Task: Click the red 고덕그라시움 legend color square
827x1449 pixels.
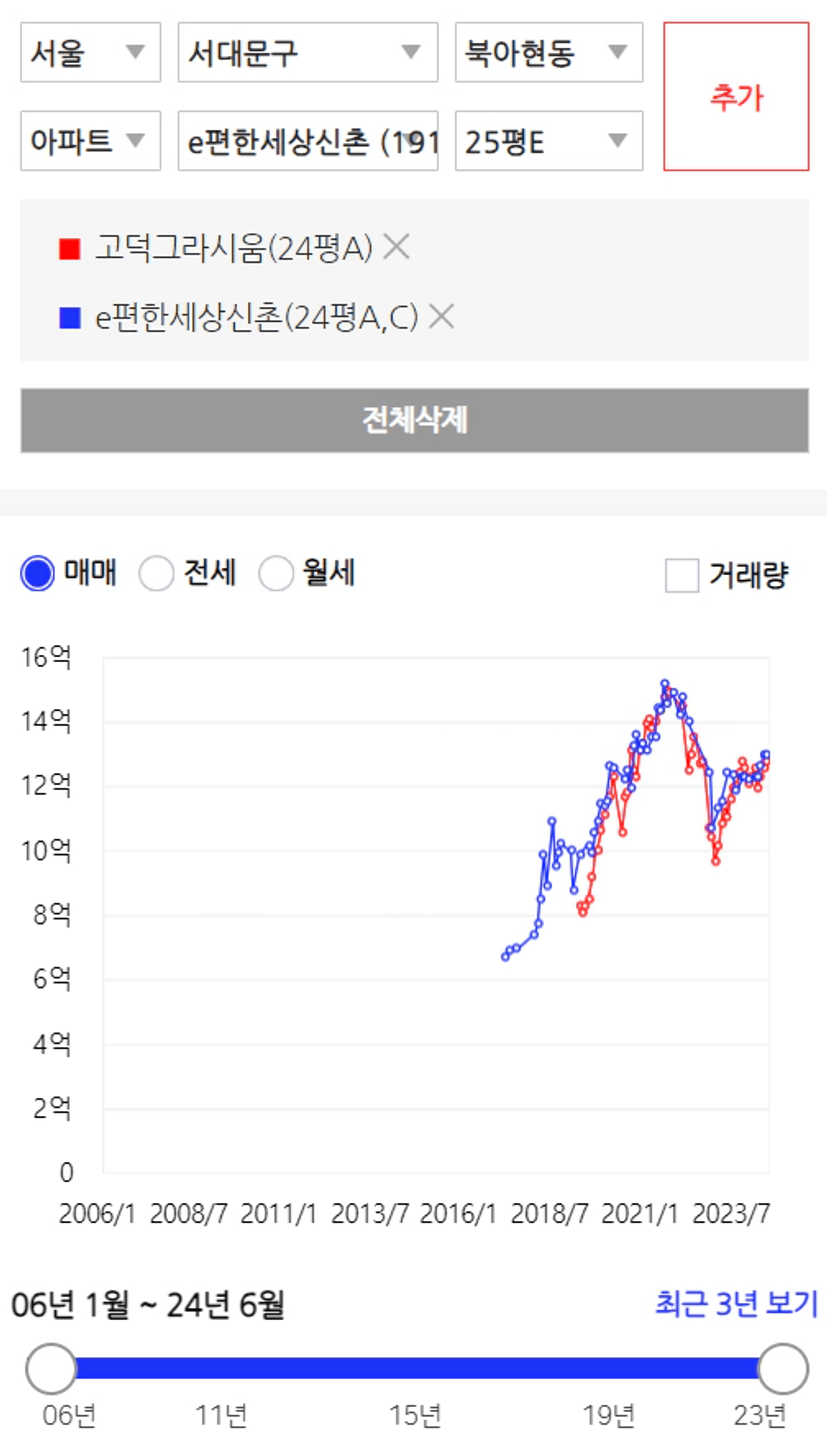Action: pyautogui.click(x=69, y=247)
